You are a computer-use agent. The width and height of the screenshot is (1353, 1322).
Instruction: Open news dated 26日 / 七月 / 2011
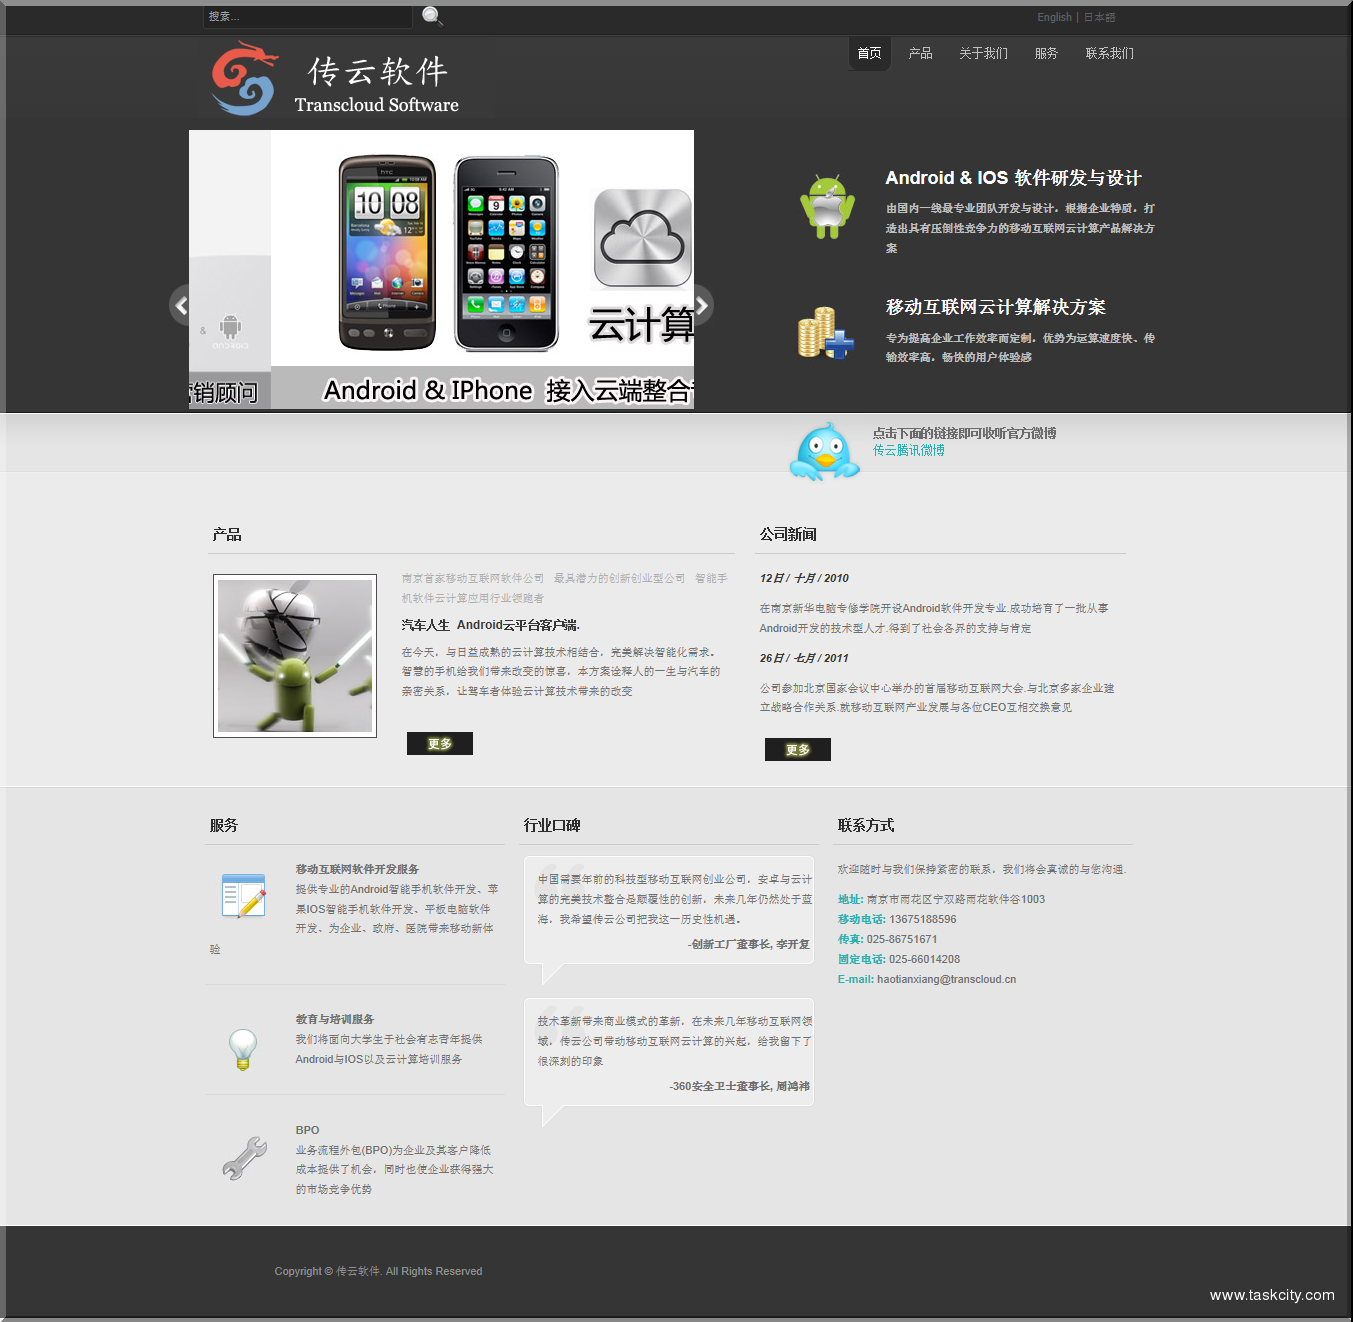804,658
